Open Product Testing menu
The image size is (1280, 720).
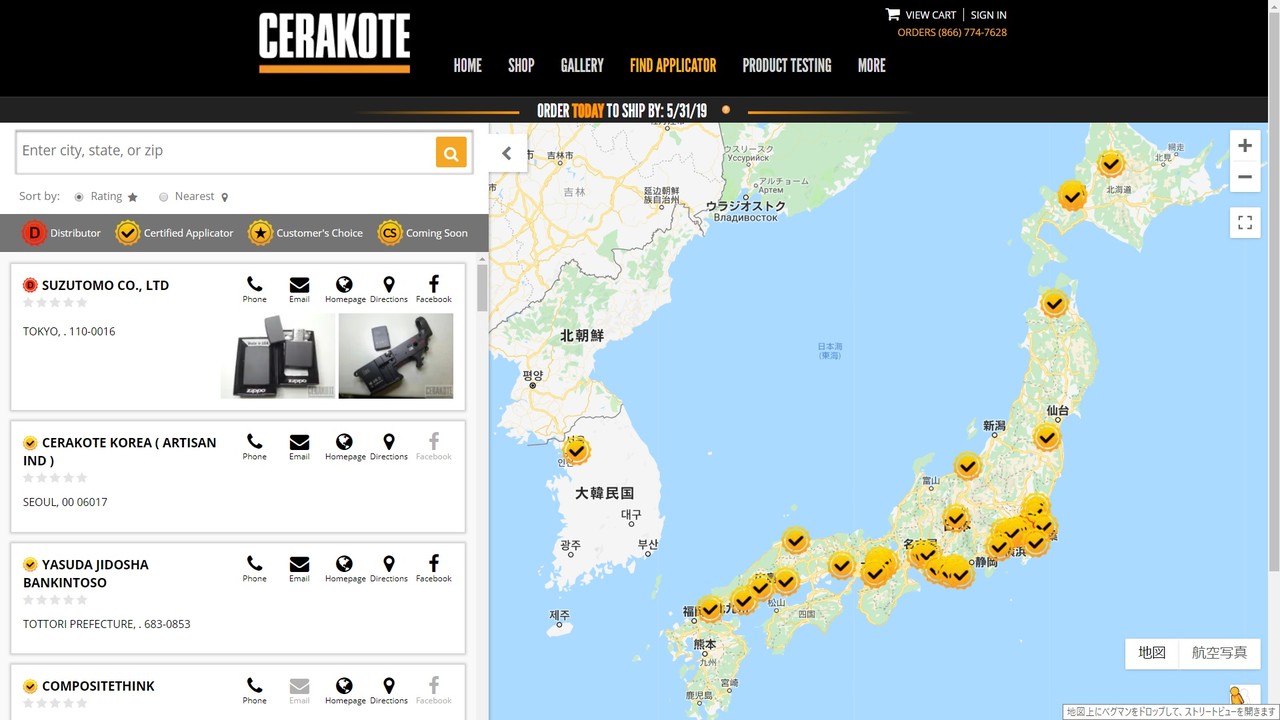point(787,65)
